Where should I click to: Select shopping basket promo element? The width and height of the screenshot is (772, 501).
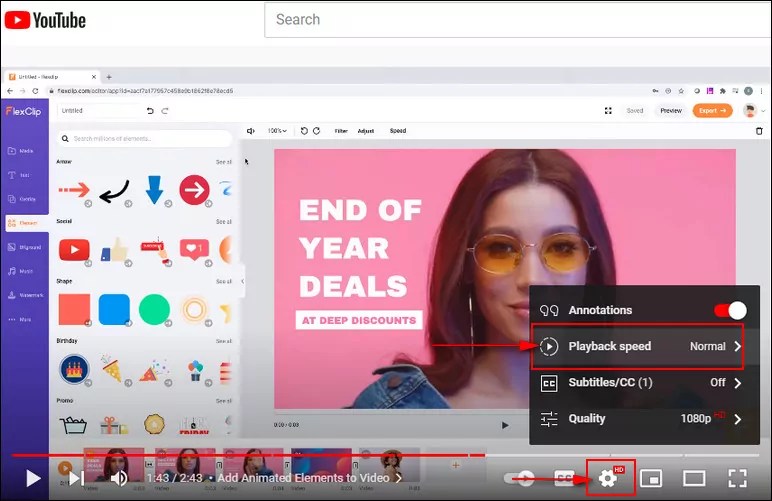pyautogui.click(x=73, y=425)
